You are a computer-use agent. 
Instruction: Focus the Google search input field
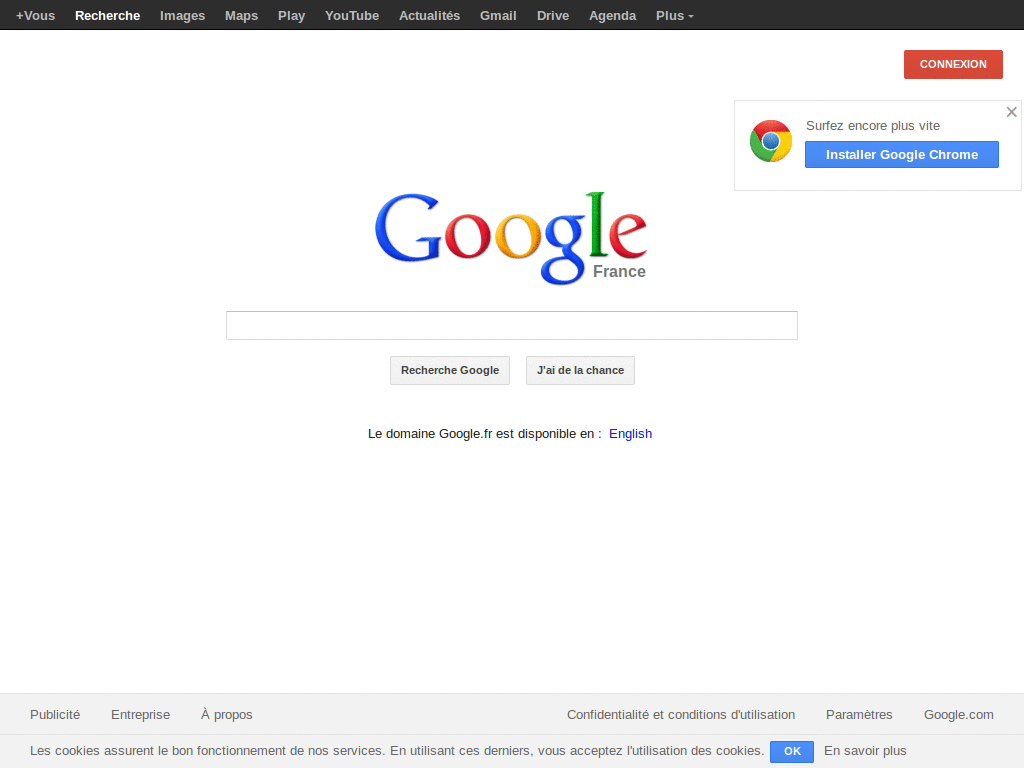click(x=511, y=325)
